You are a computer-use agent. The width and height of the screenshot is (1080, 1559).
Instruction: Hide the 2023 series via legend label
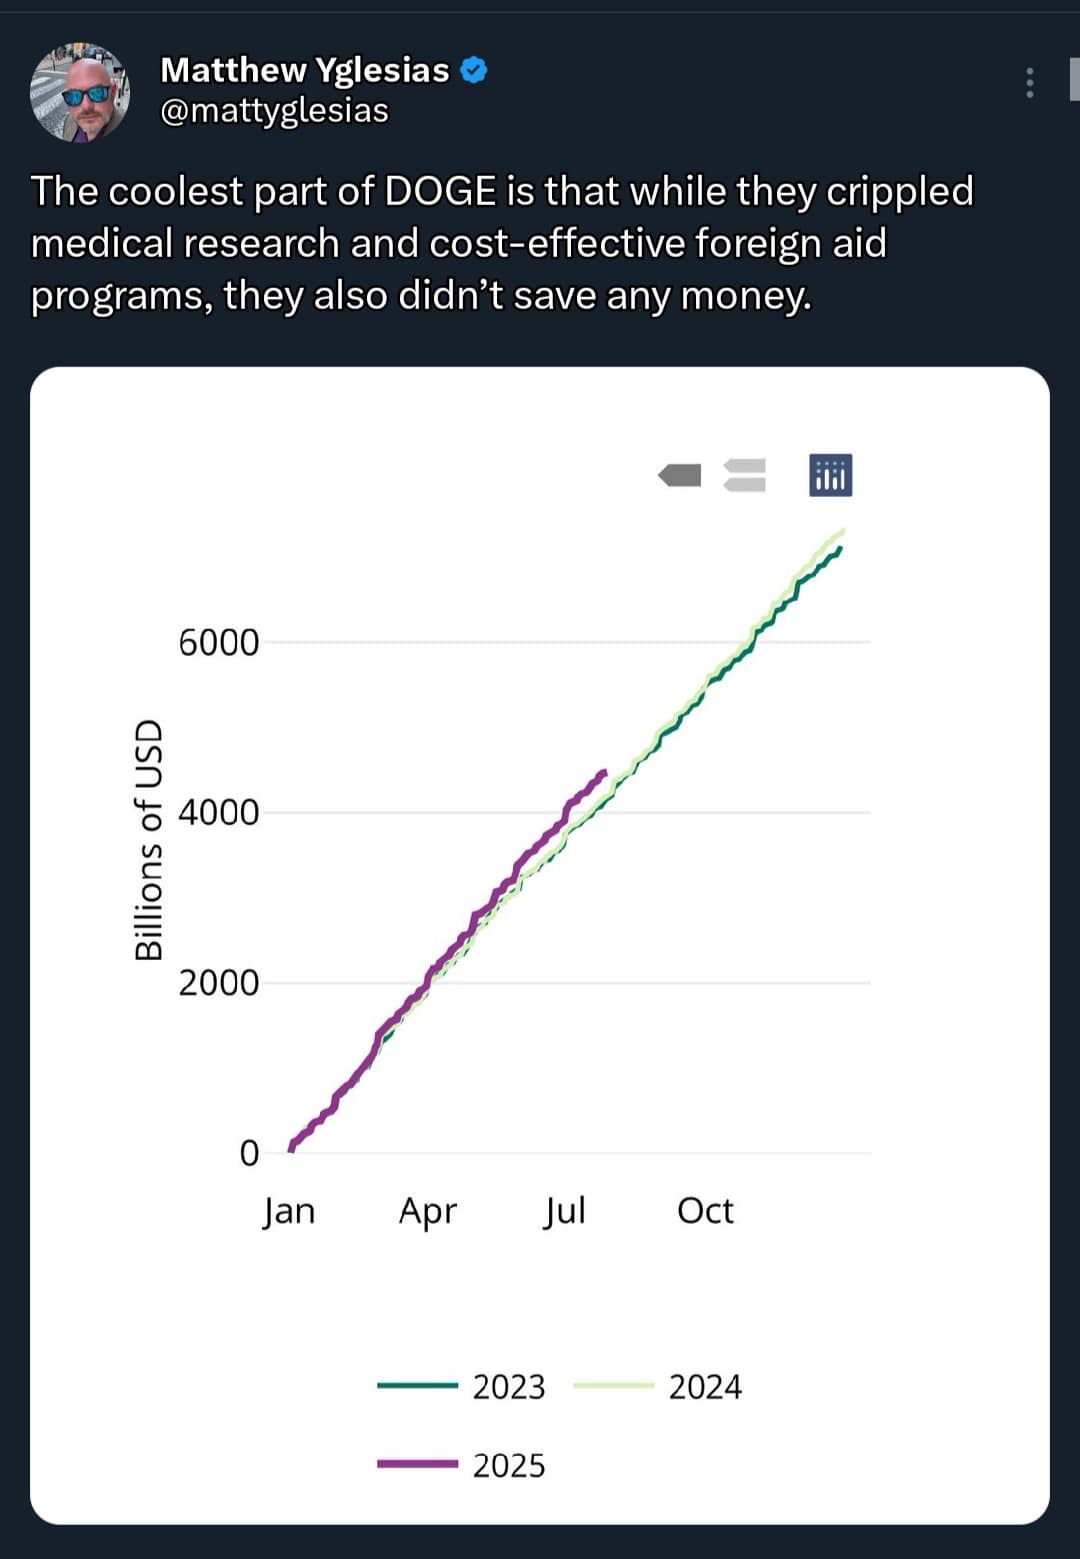point(509,1387)
